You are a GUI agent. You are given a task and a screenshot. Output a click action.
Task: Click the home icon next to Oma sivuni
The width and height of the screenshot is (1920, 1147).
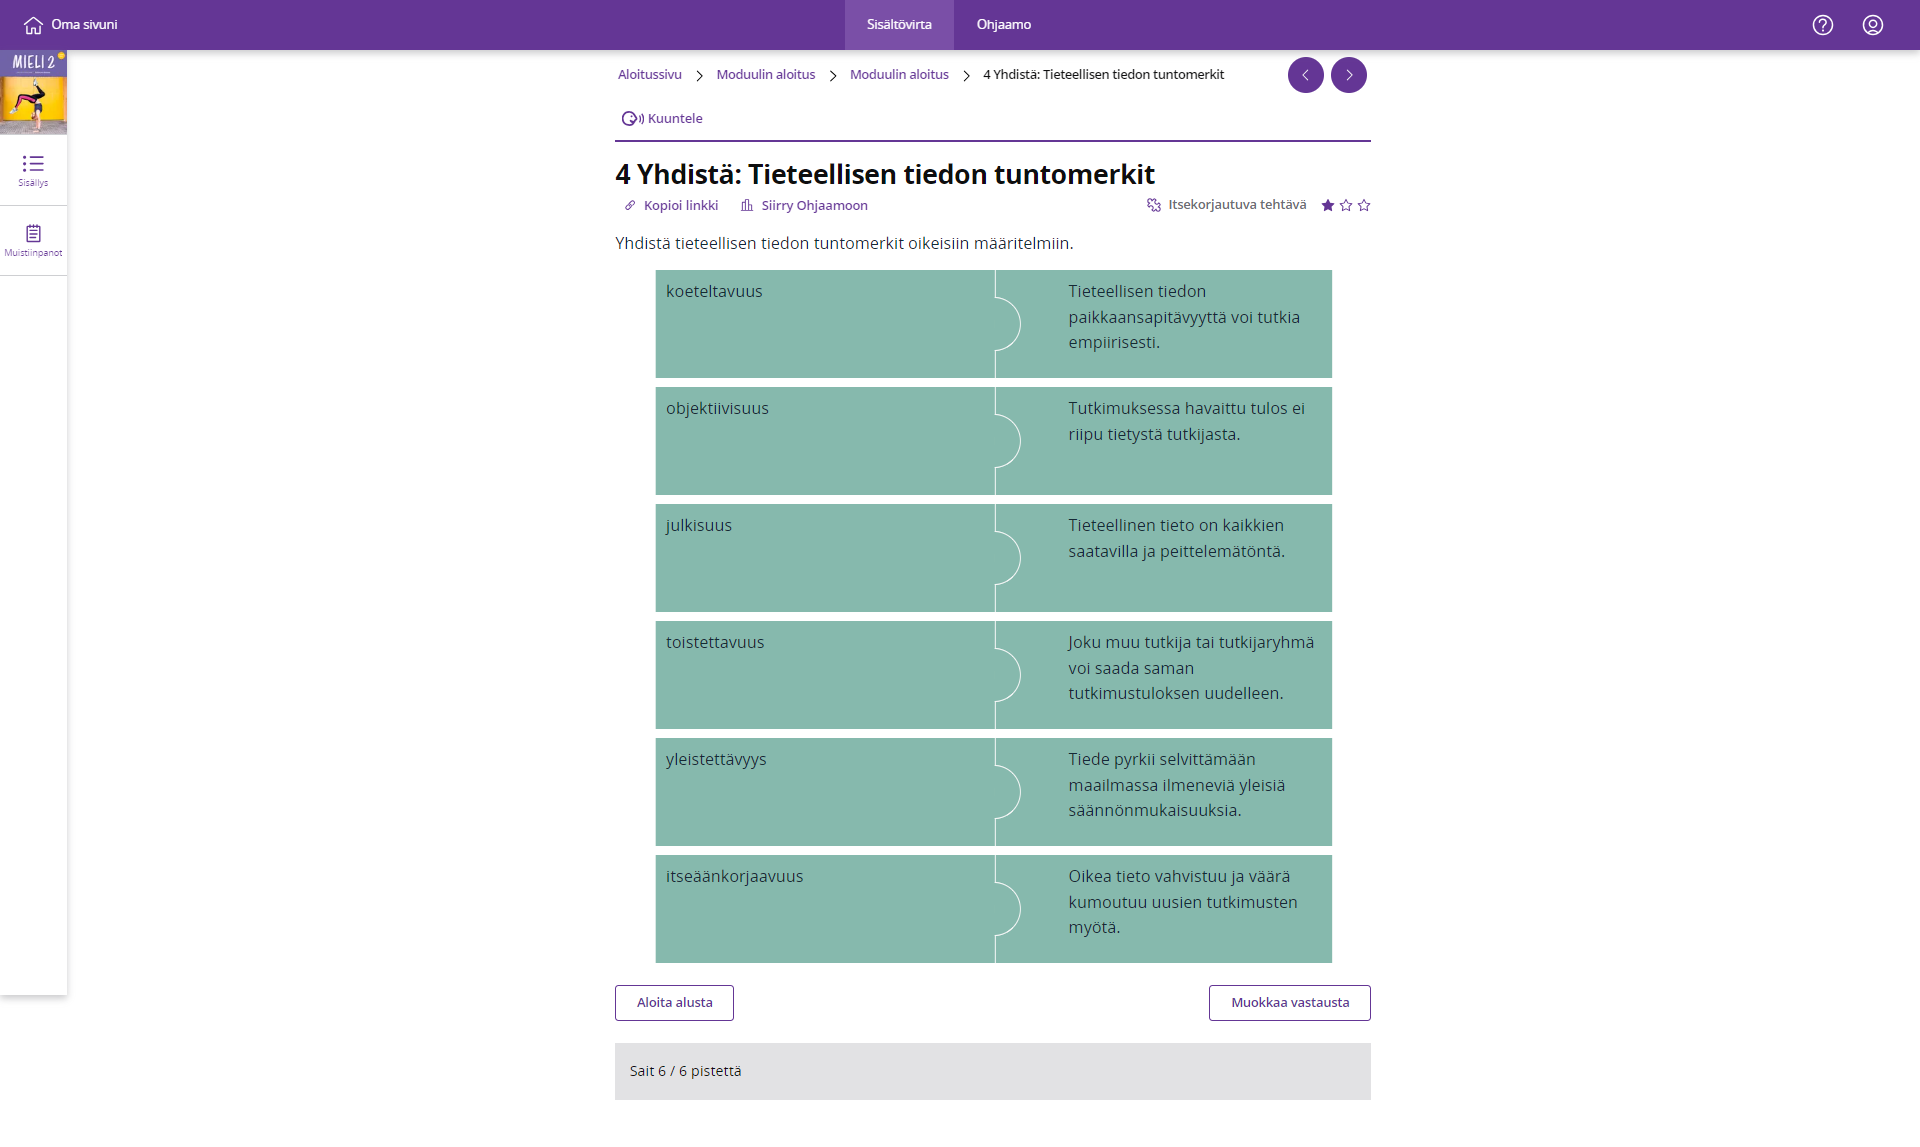point(33,25)
